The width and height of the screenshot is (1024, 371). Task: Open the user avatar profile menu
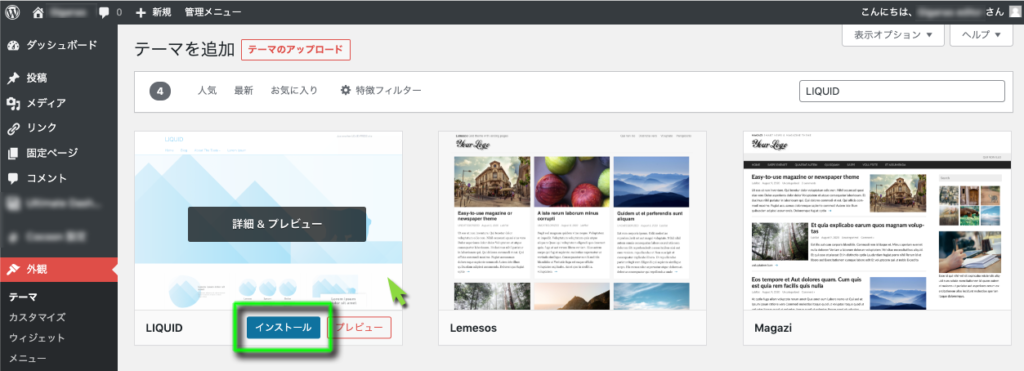coord(1014,12)
